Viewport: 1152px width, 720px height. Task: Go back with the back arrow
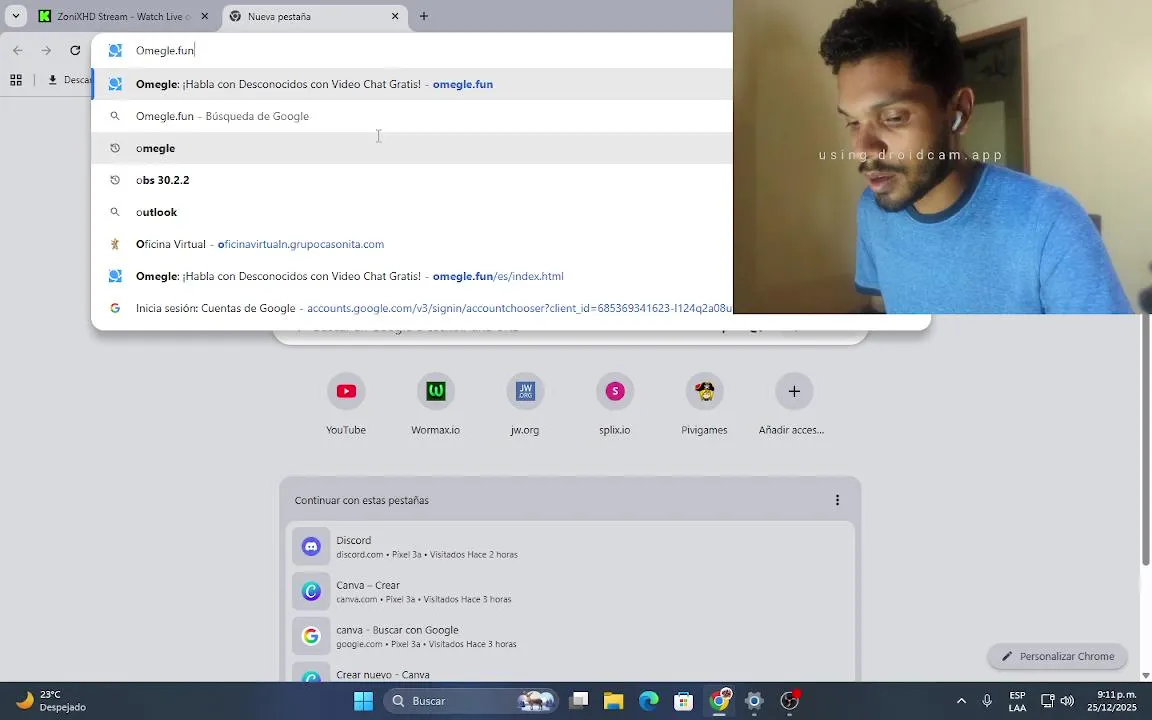pyautogui.click(x=18, y=51)
